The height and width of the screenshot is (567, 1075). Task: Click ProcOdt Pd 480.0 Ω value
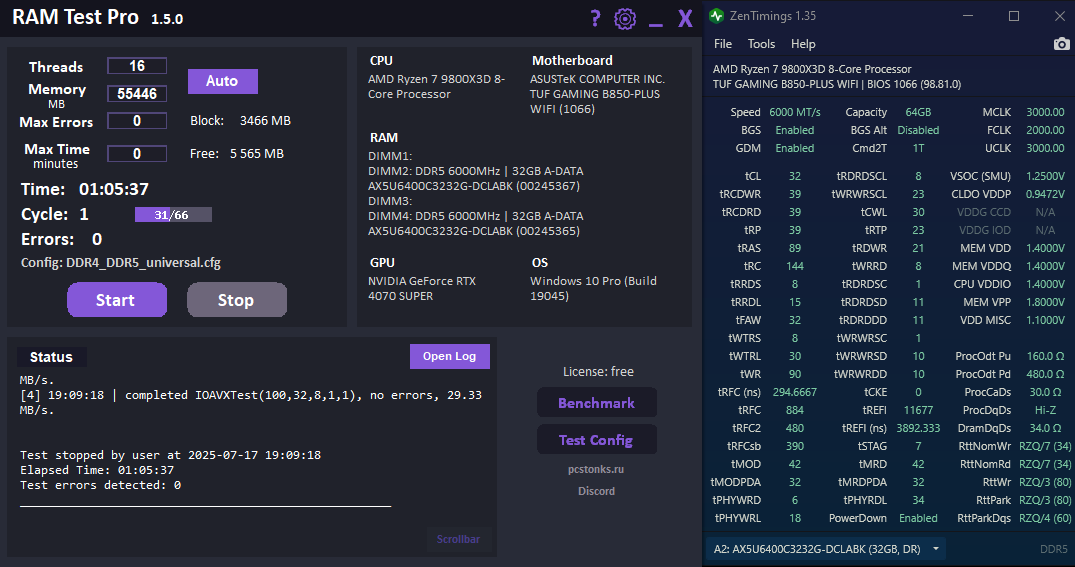(1045, 374)
